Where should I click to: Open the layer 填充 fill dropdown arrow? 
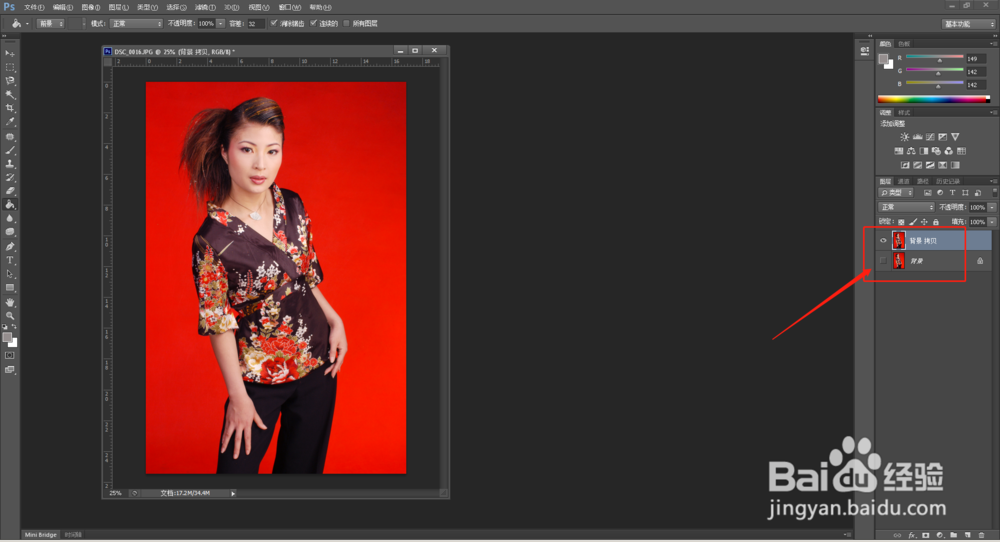pyautogui.click(x=992, y=222)
